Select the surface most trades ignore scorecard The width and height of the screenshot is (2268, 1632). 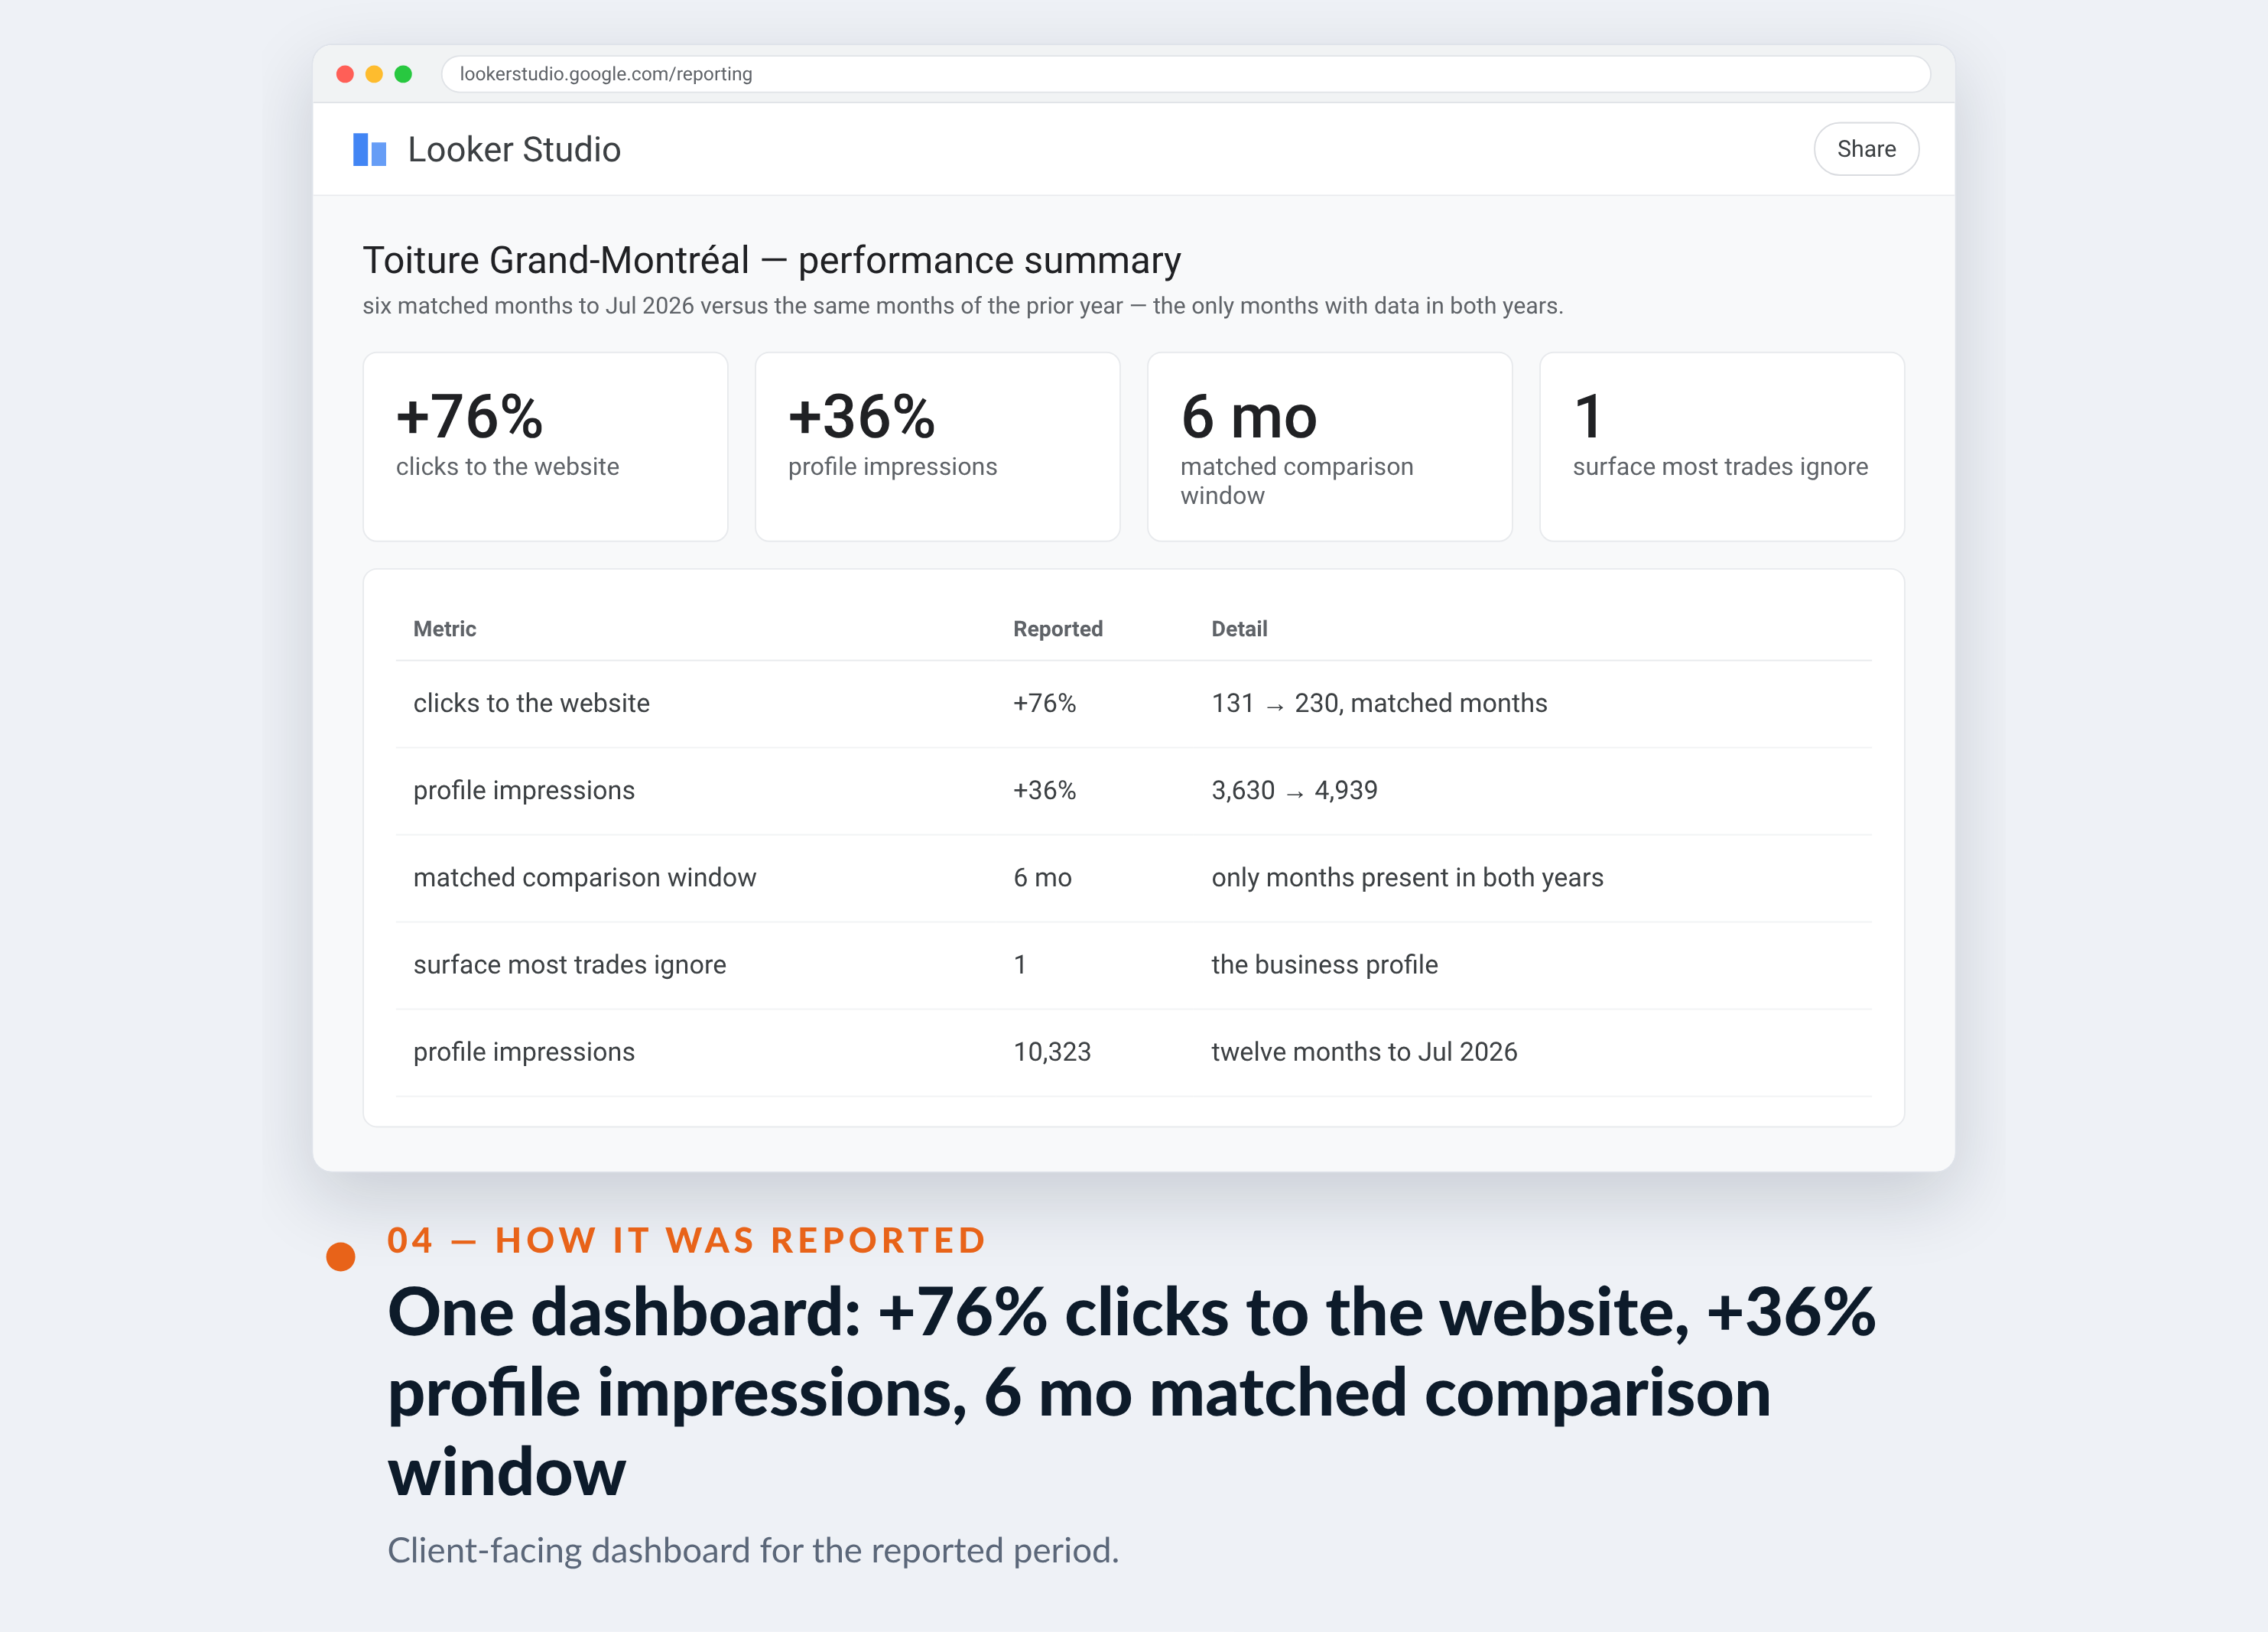1721,446
